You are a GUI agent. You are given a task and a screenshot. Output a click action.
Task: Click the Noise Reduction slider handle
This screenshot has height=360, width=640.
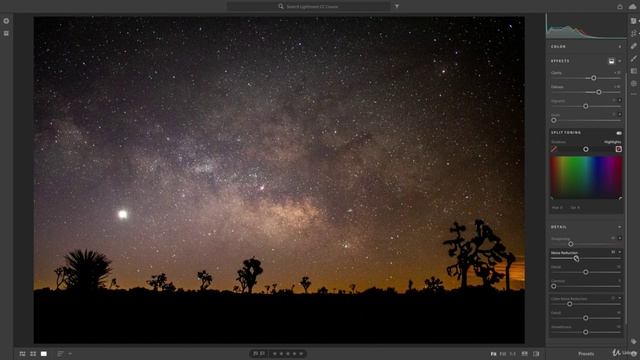(576, 258)
